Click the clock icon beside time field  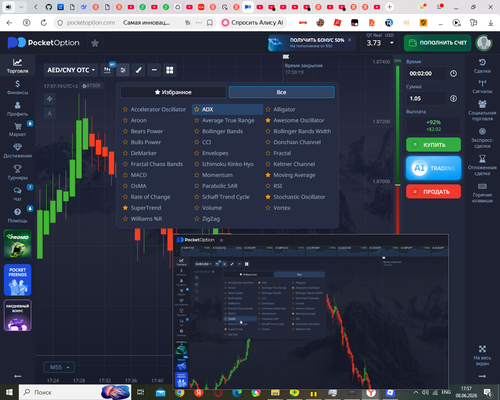click(x=453, y=73)
